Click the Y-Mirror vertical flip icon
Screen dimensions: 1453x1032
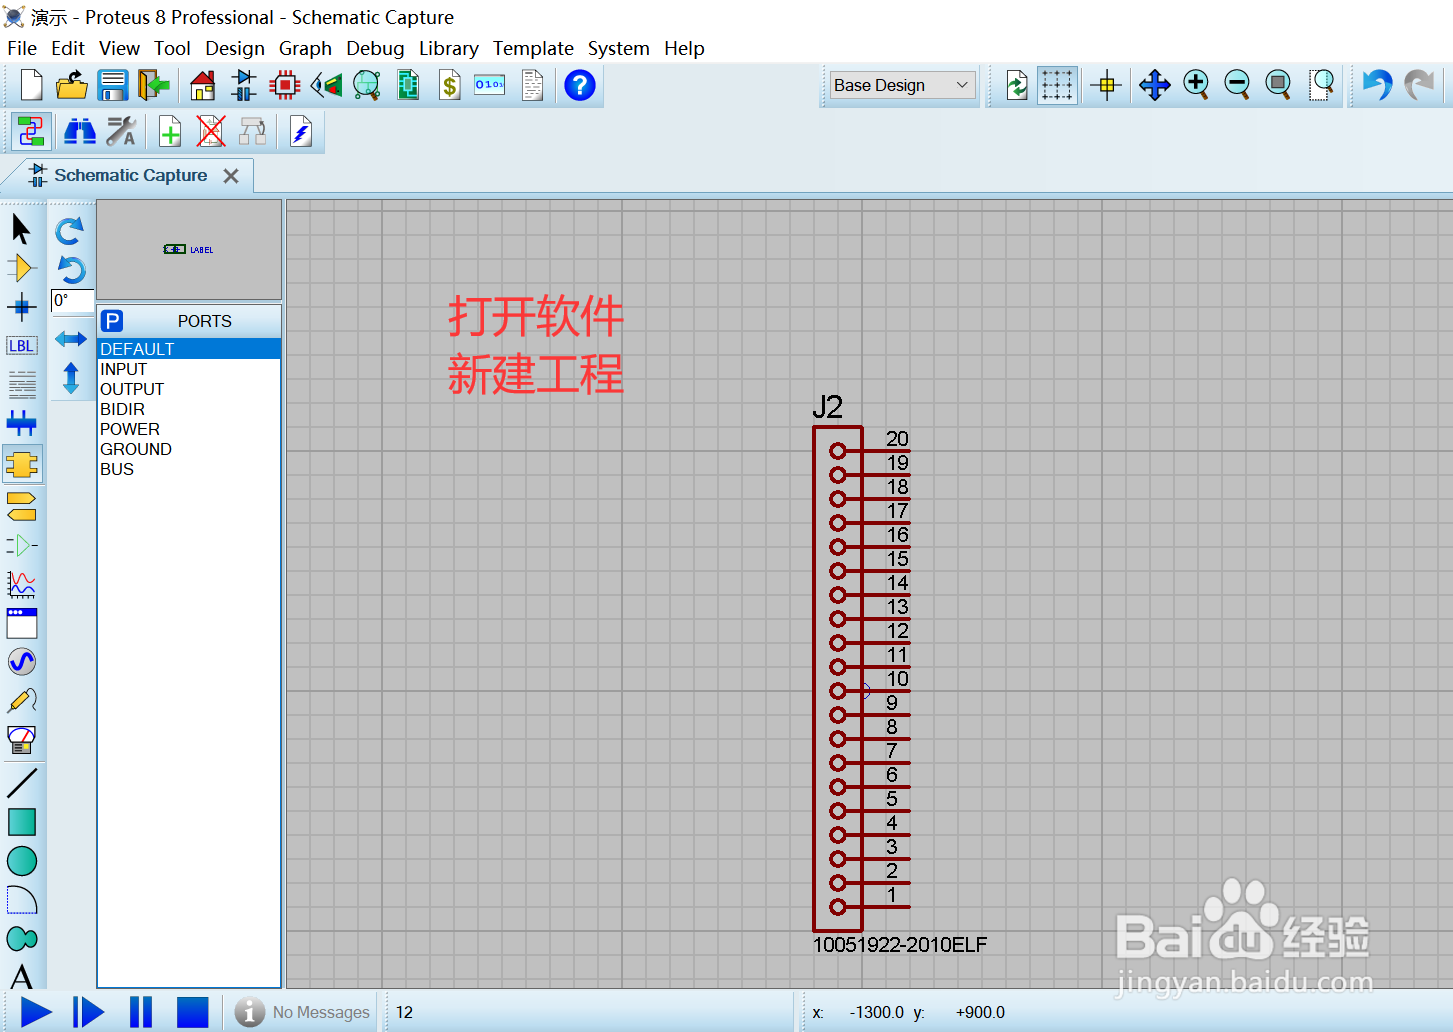[x=70, y=378]
